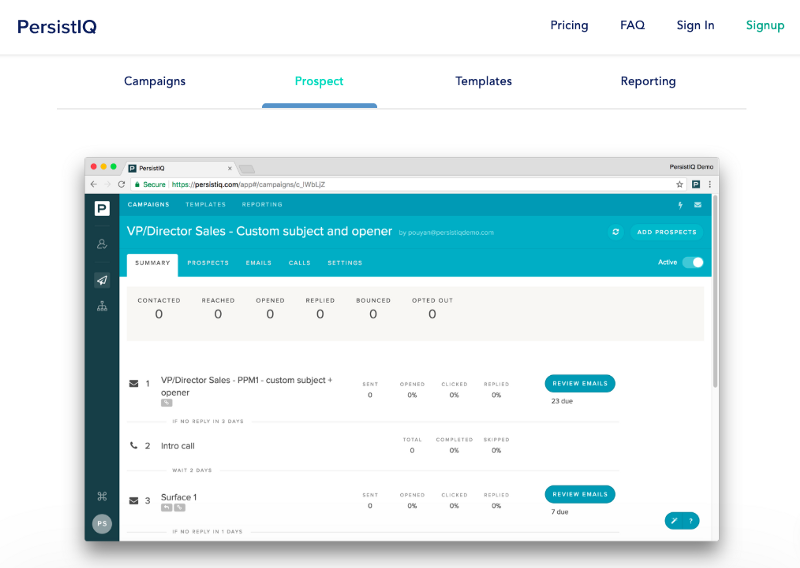Reload the page with the browser refresh icon
Image resolution: width=800 pixels, height=568 pixels.
(121, 184)
